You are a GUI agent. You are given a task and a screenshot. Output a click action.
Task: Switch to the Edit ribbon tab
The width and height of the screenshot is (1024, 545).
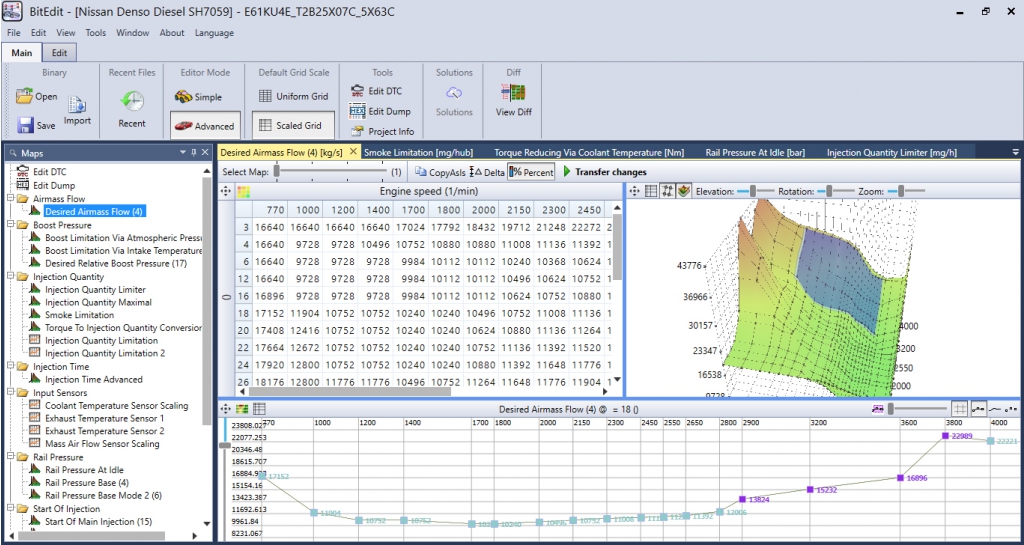coord(59,53)
